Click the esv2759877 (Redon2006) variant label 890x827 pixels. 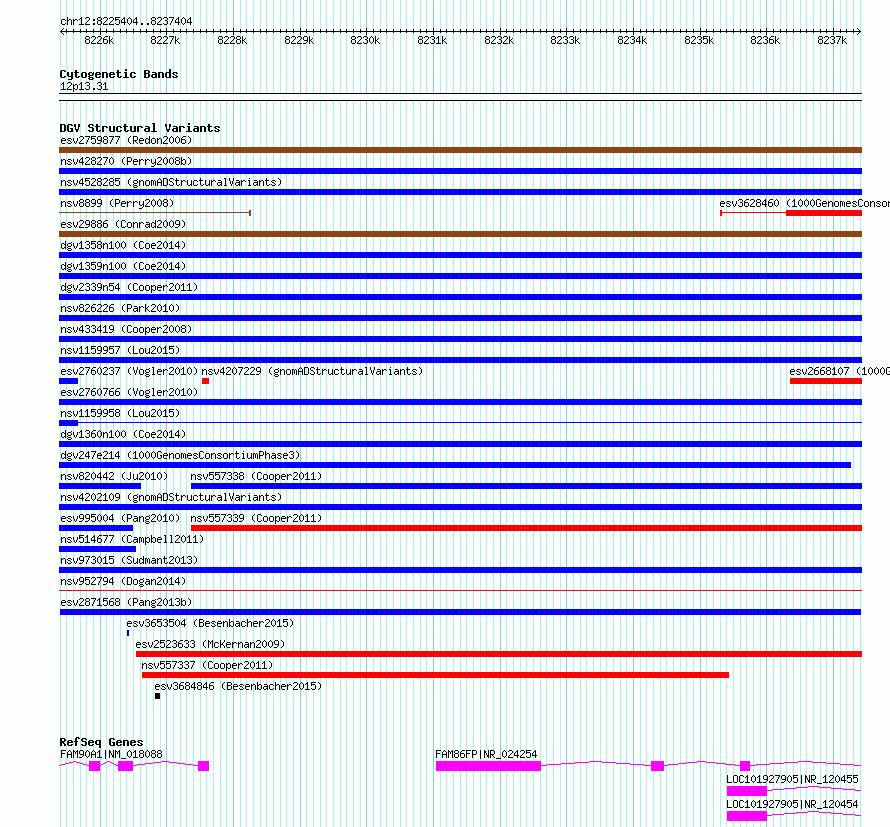click(x=126, y=140)
